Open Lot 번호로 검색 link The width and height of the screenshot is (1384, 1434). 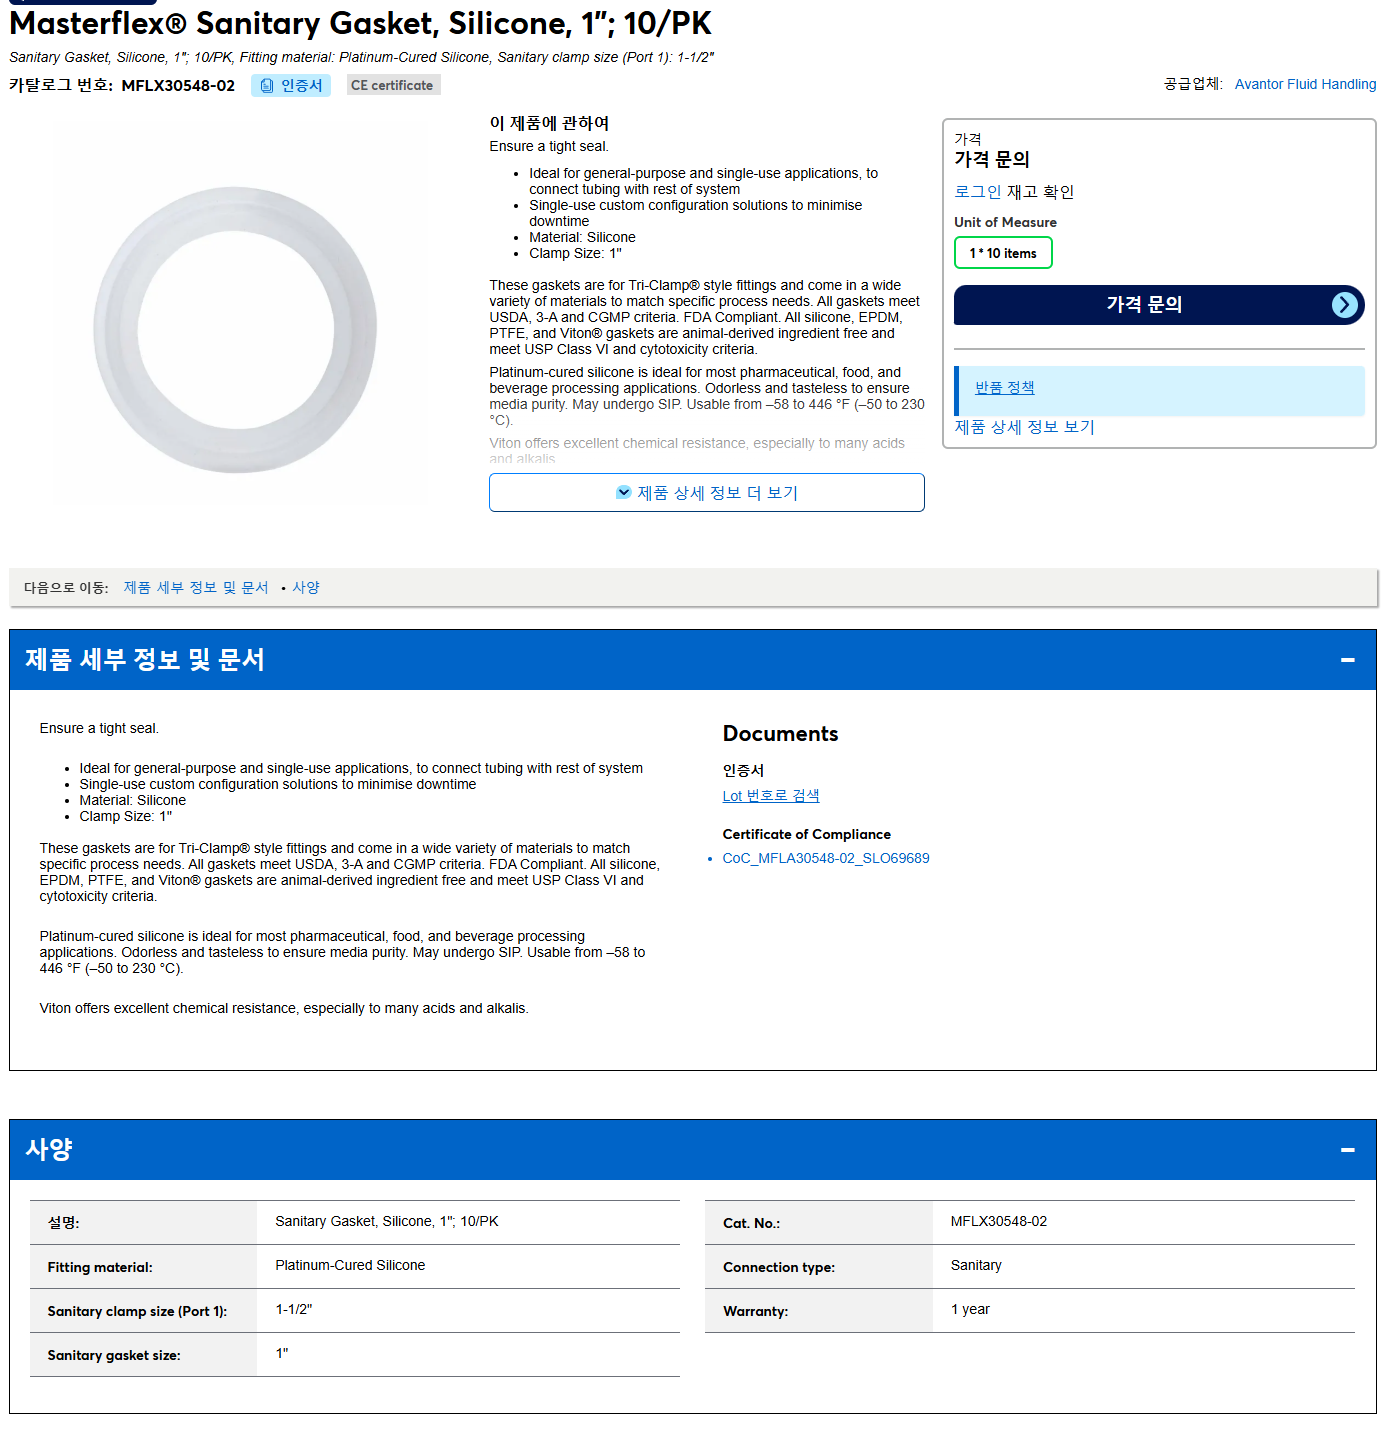(x=771, y=796)
